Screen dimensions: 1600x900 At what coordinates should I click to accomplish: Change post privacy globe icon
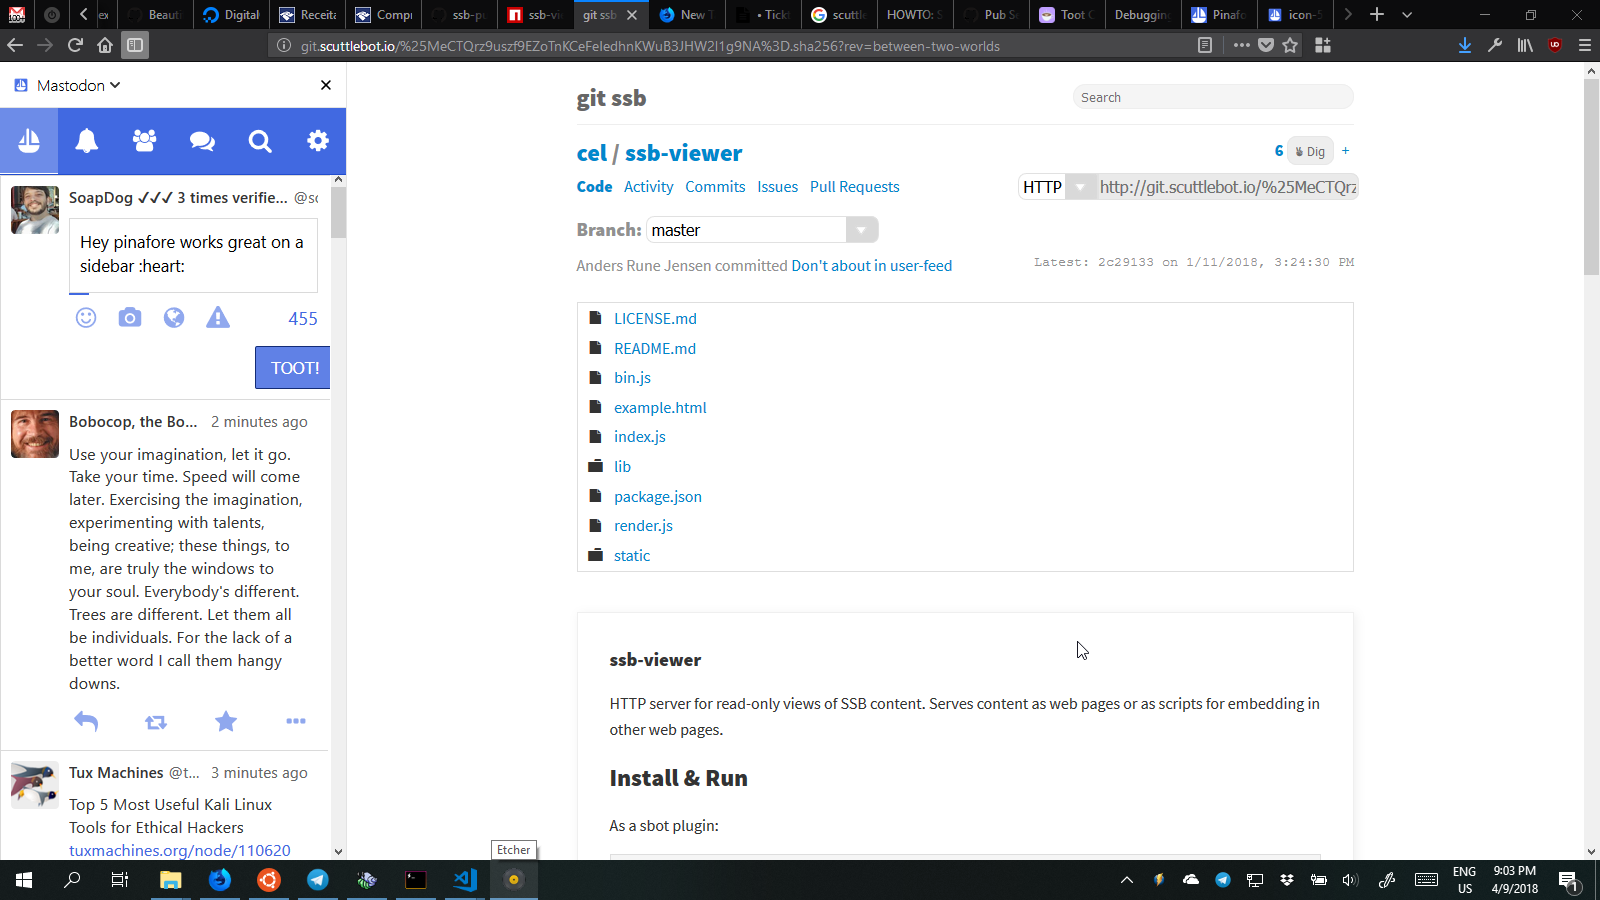click(174, 318)
